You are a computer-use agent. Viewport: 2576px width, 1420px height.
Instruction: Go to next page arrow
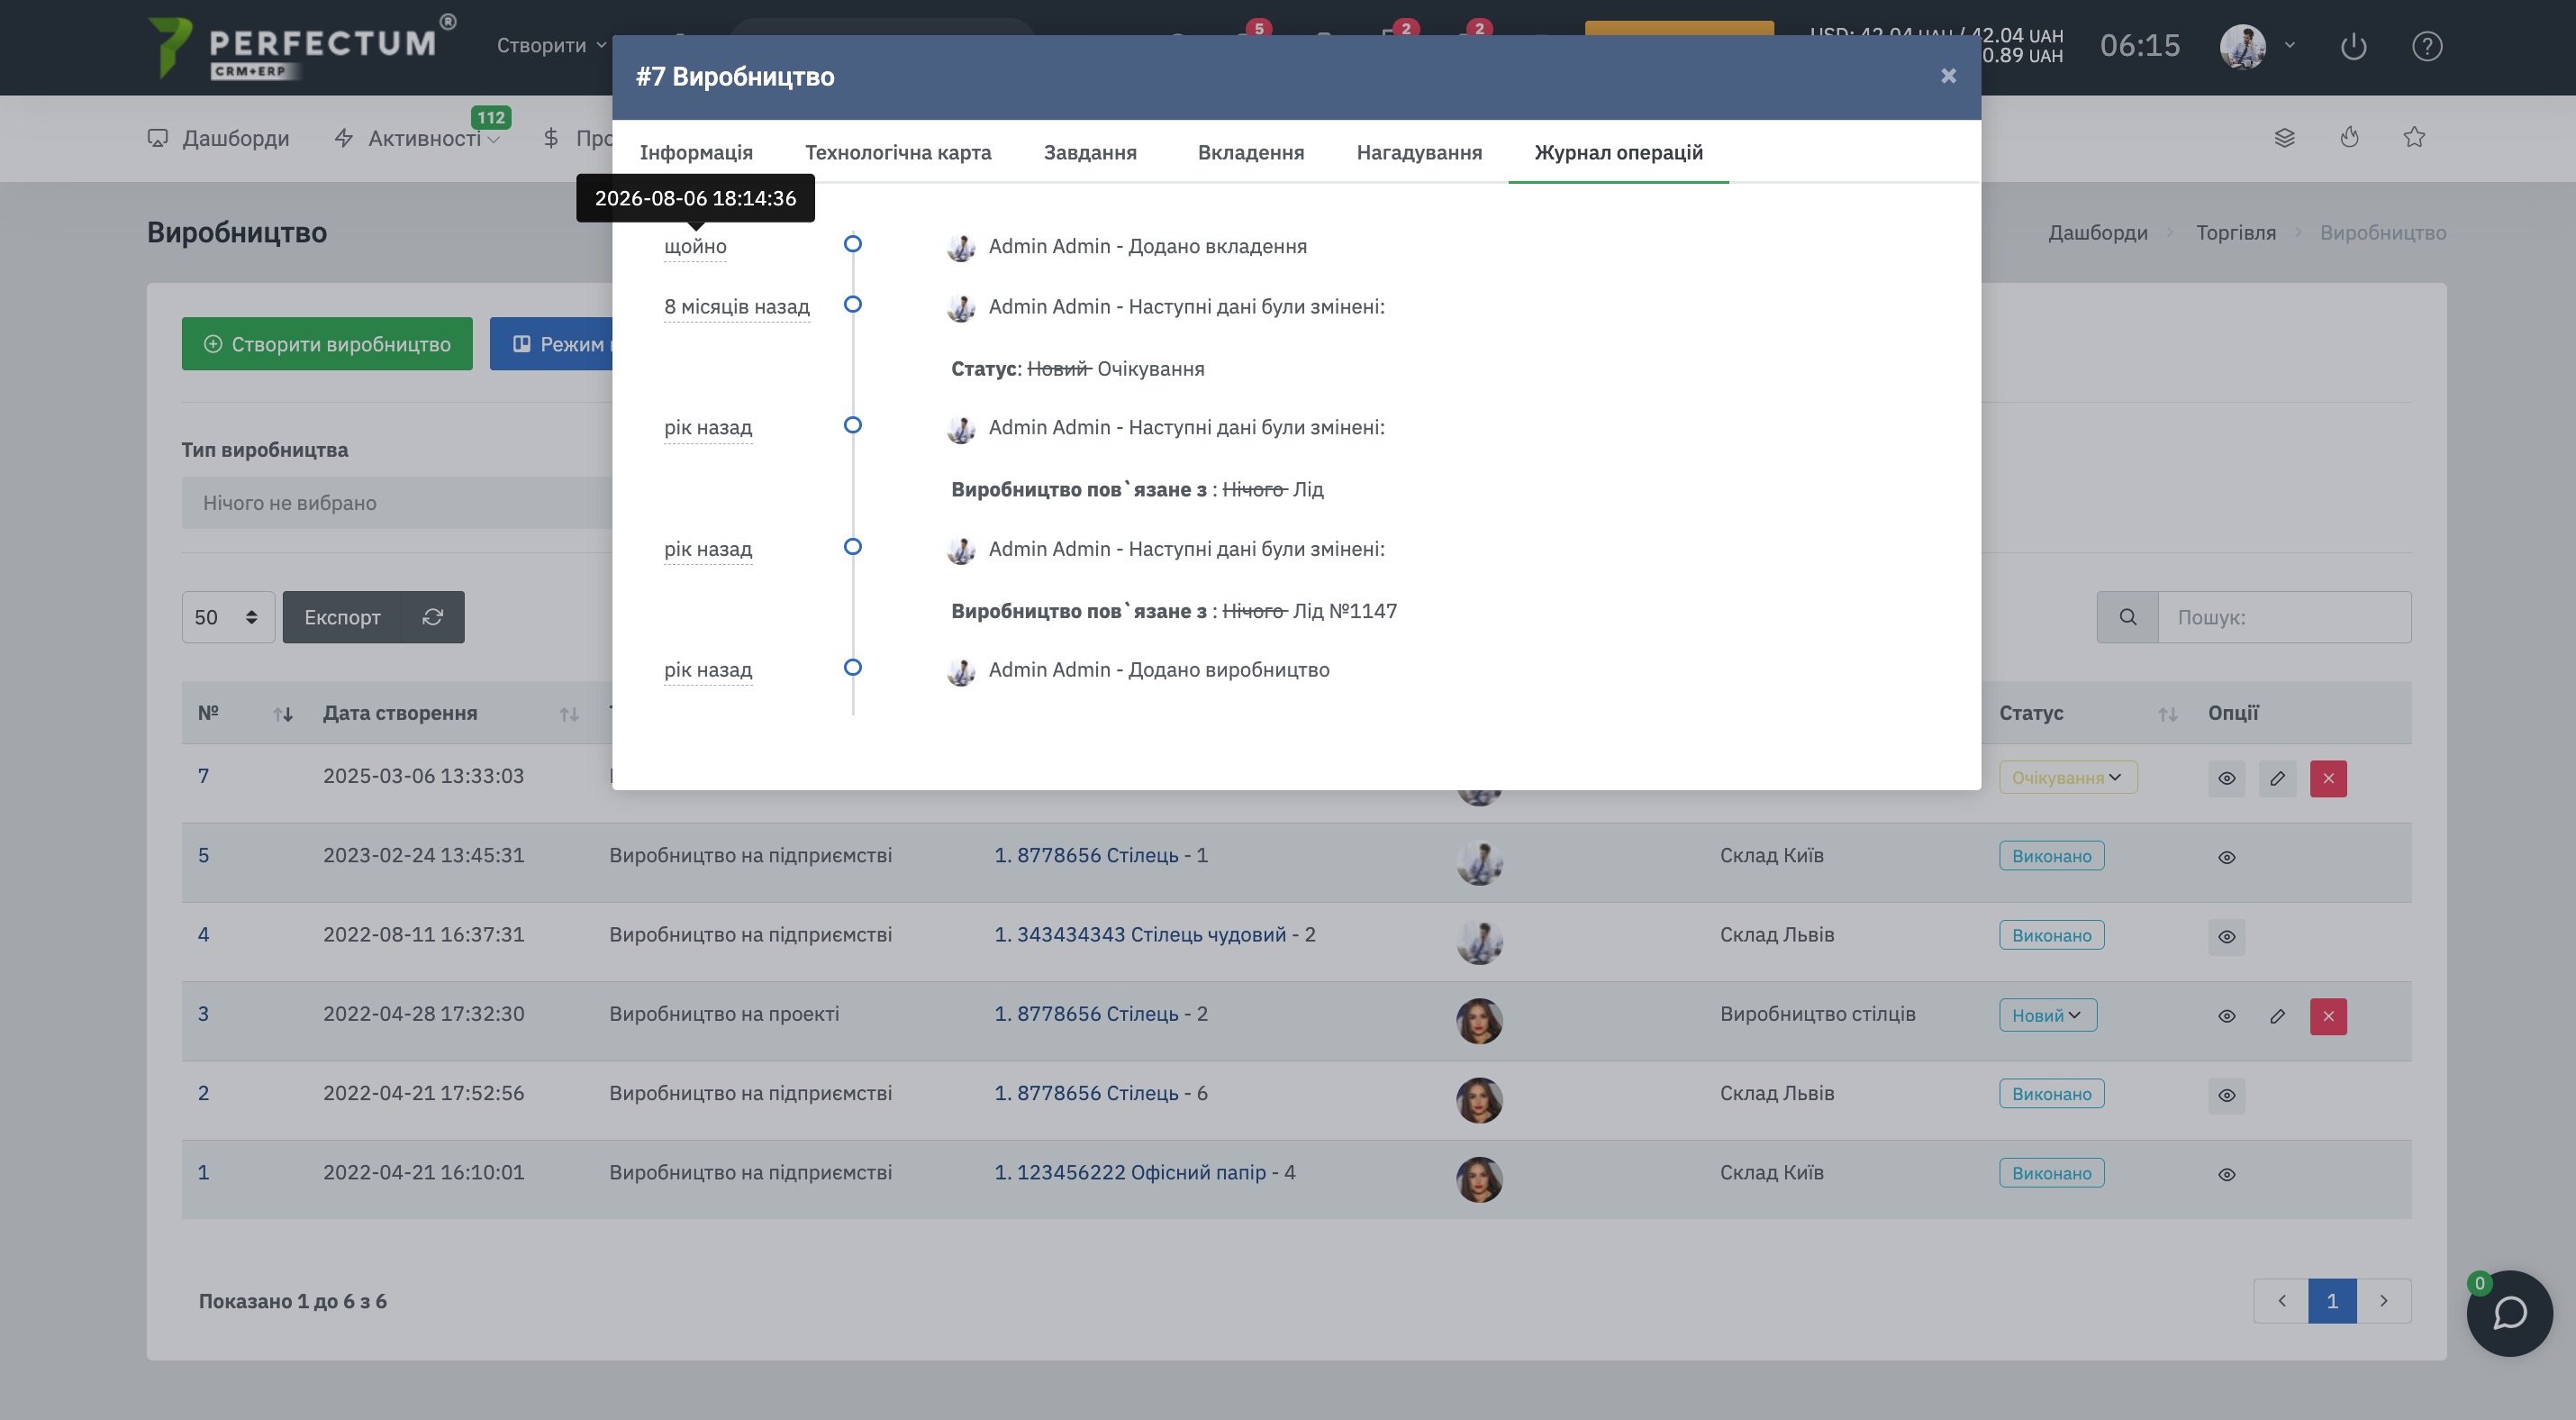[x=2384, y=1301]
